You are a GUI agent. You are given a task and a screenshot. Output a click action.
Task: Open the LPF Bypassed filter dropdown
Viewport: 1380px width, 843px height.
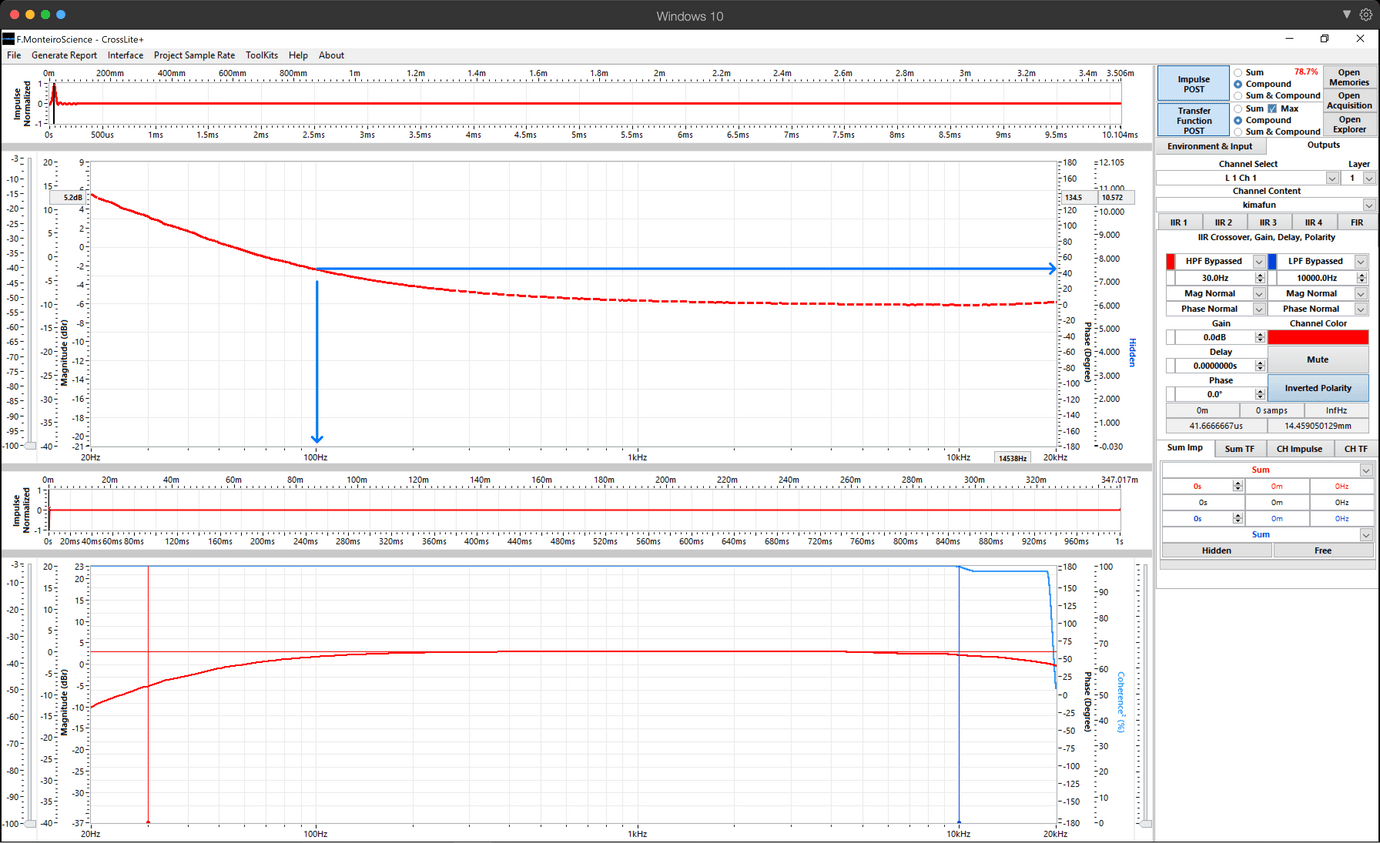click(1361, 262)
